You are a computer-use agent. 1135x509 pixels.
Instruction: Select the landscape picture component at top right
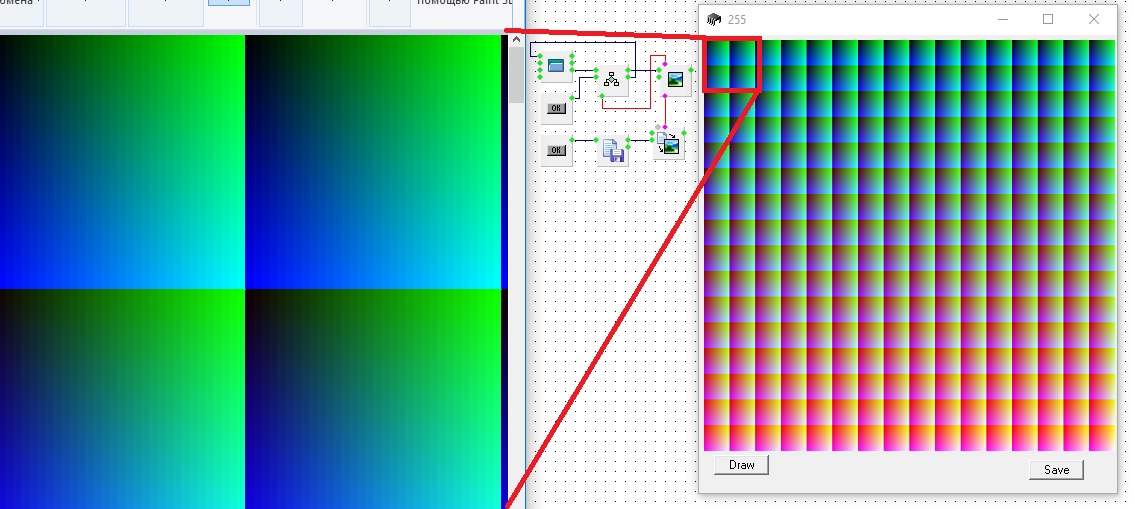[676, 80]
